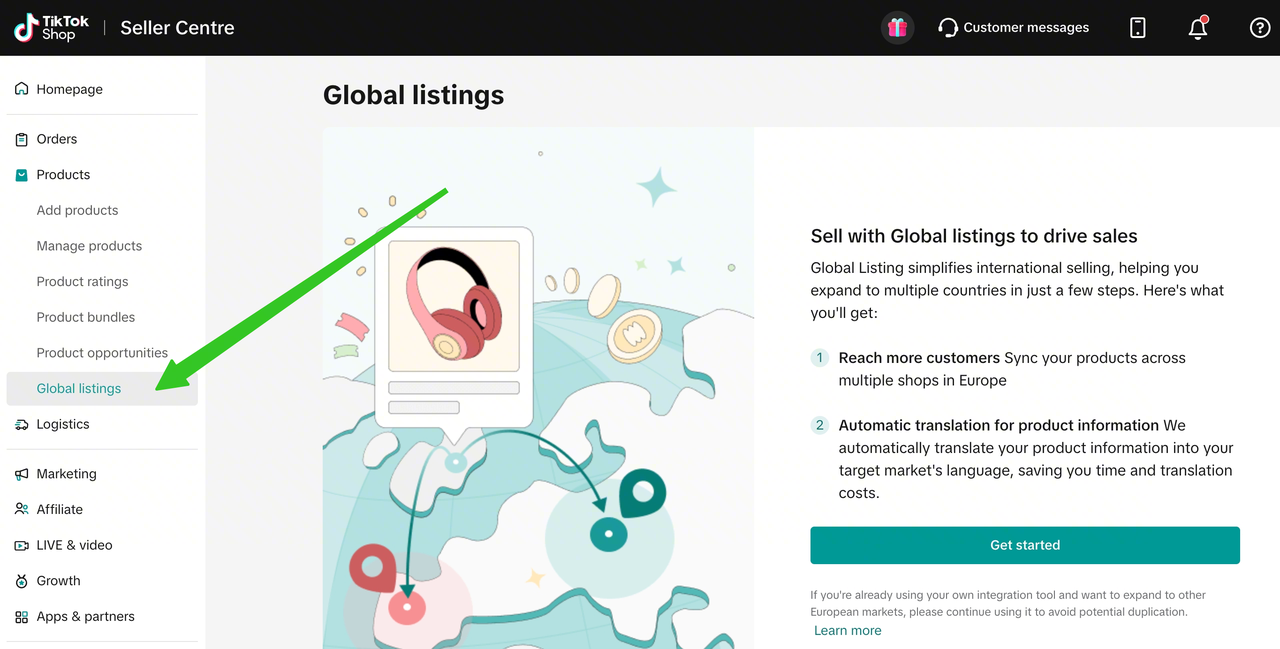The height and width of the screenshot is (649, 1280).
Task: Open Customer messages
Action: coord(1026,28)
